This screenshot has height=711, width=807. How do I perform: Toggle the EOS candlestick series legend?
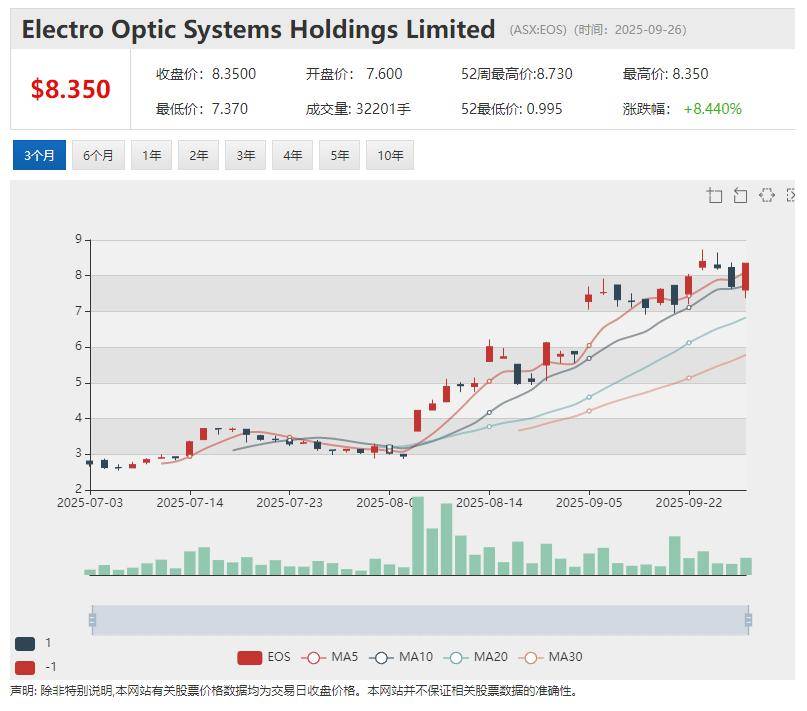264,657
